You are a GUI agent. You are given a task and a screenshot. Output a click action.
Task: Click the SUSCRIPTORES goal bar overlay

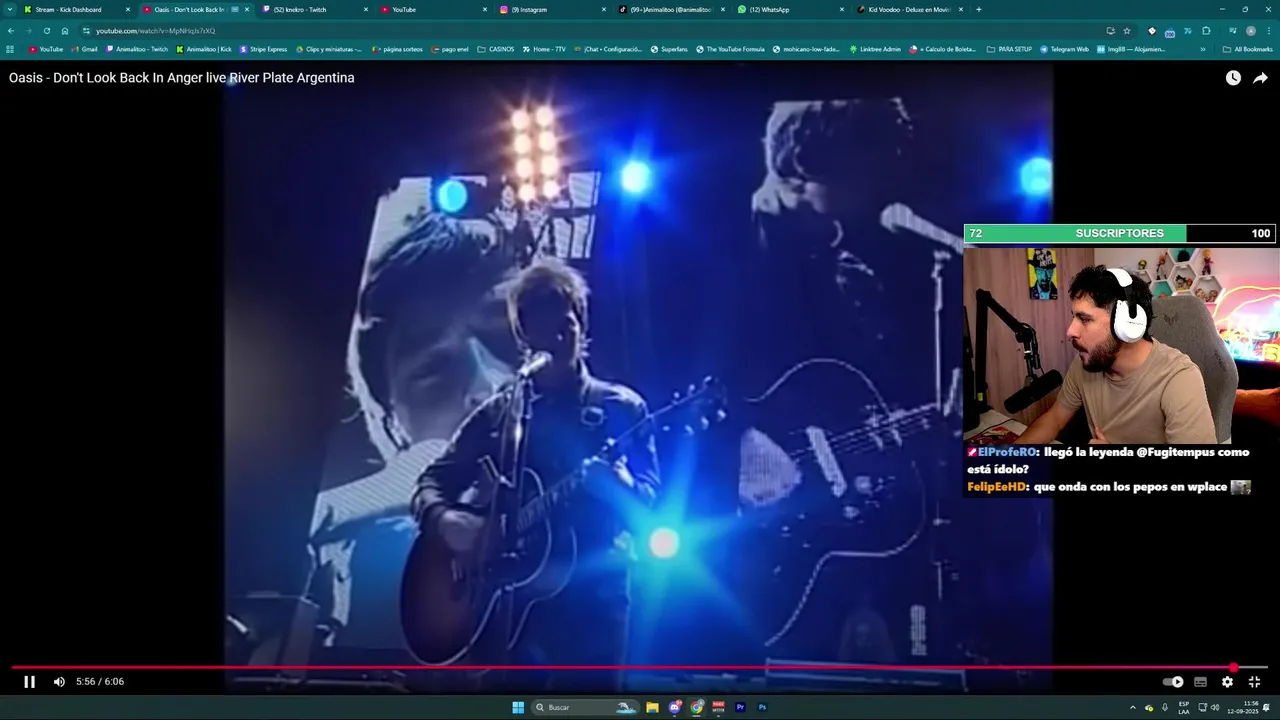pyautogui.click(x=1120, y=233)
